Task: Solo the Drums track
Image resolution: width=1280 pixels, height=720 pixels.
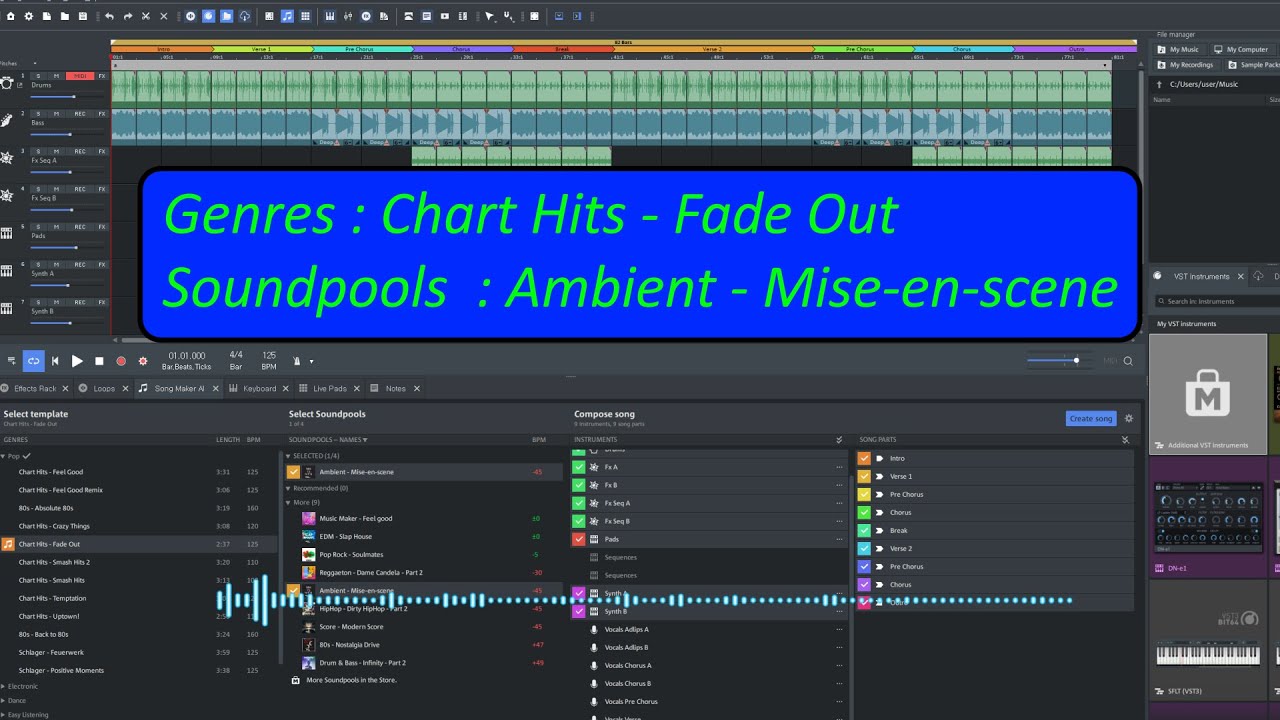Action: [x=38, y=76]
